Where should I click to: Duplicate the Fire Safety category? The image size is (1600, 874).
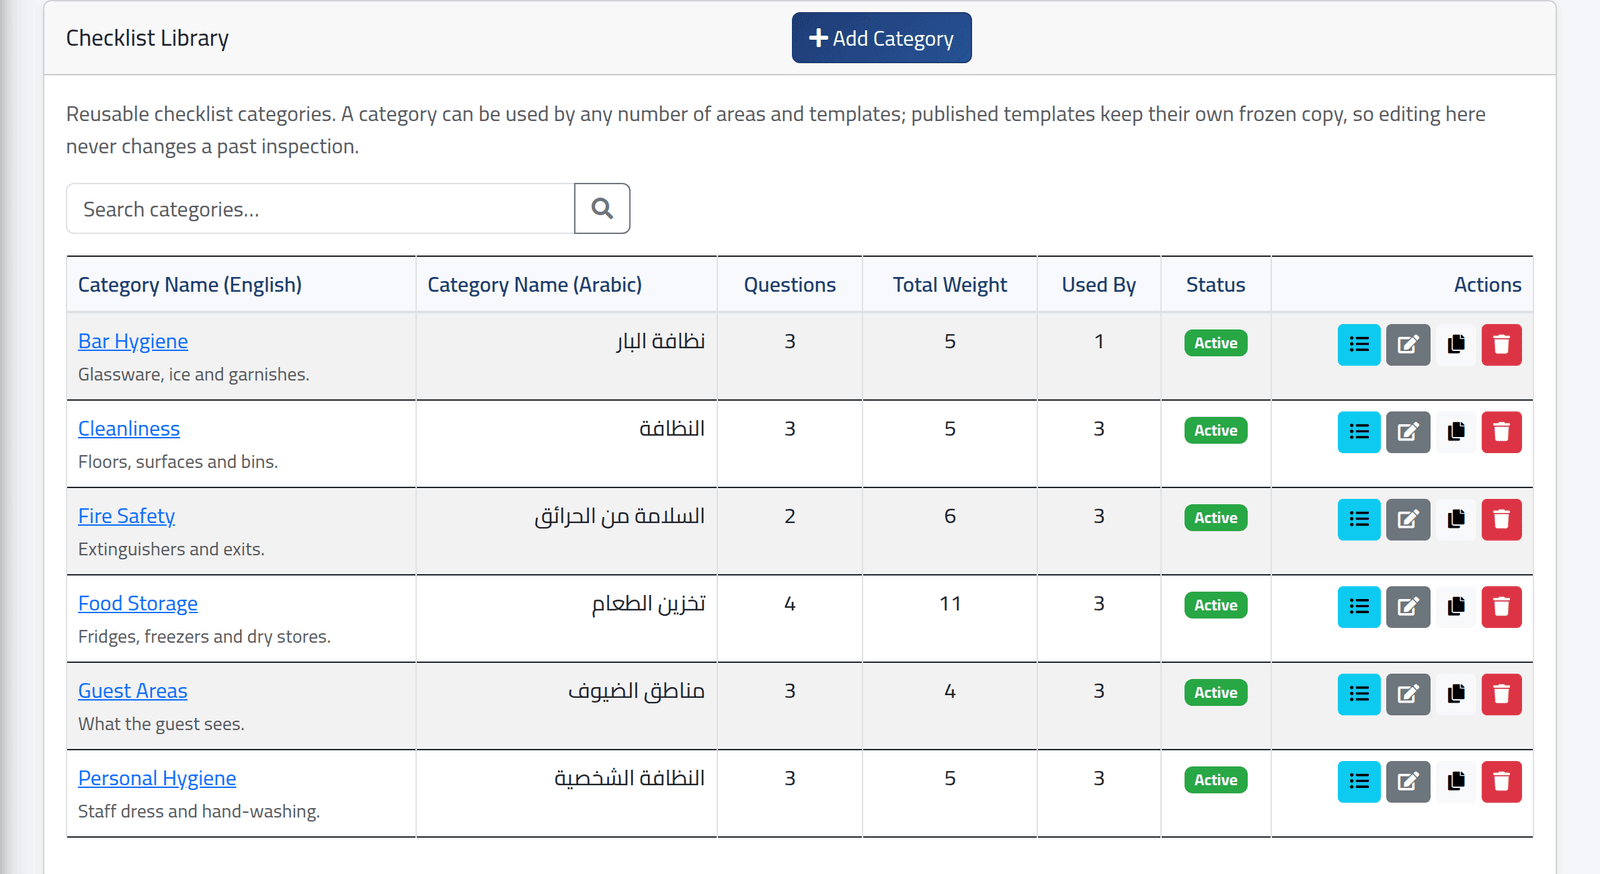(x=1456, y=519)
